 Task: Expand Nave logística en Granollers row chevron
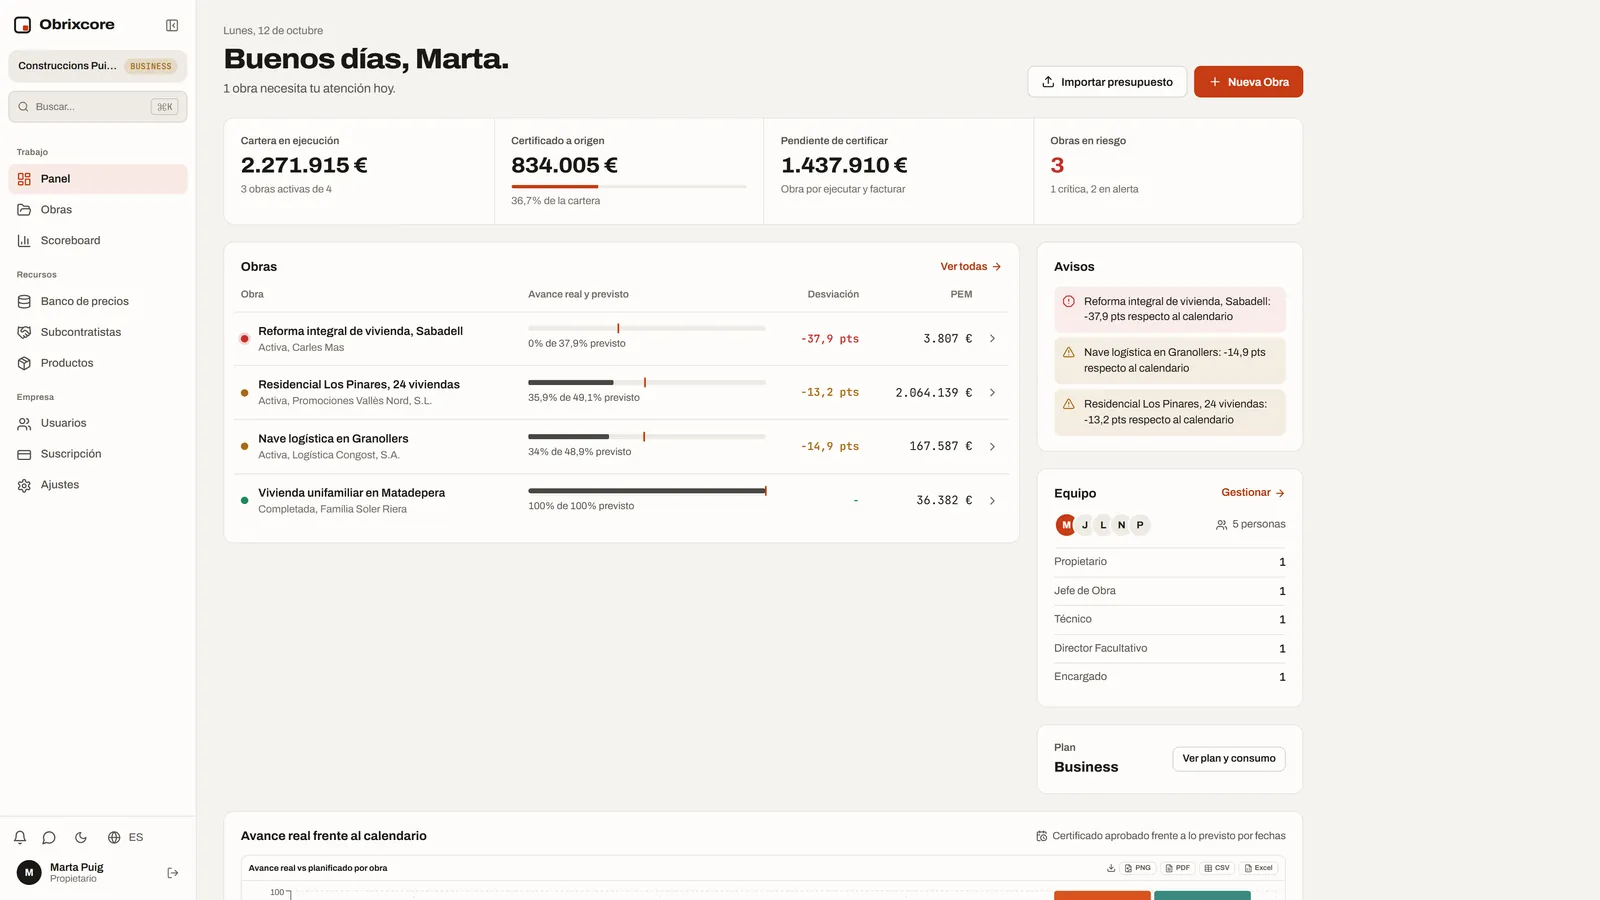(992, 447)
